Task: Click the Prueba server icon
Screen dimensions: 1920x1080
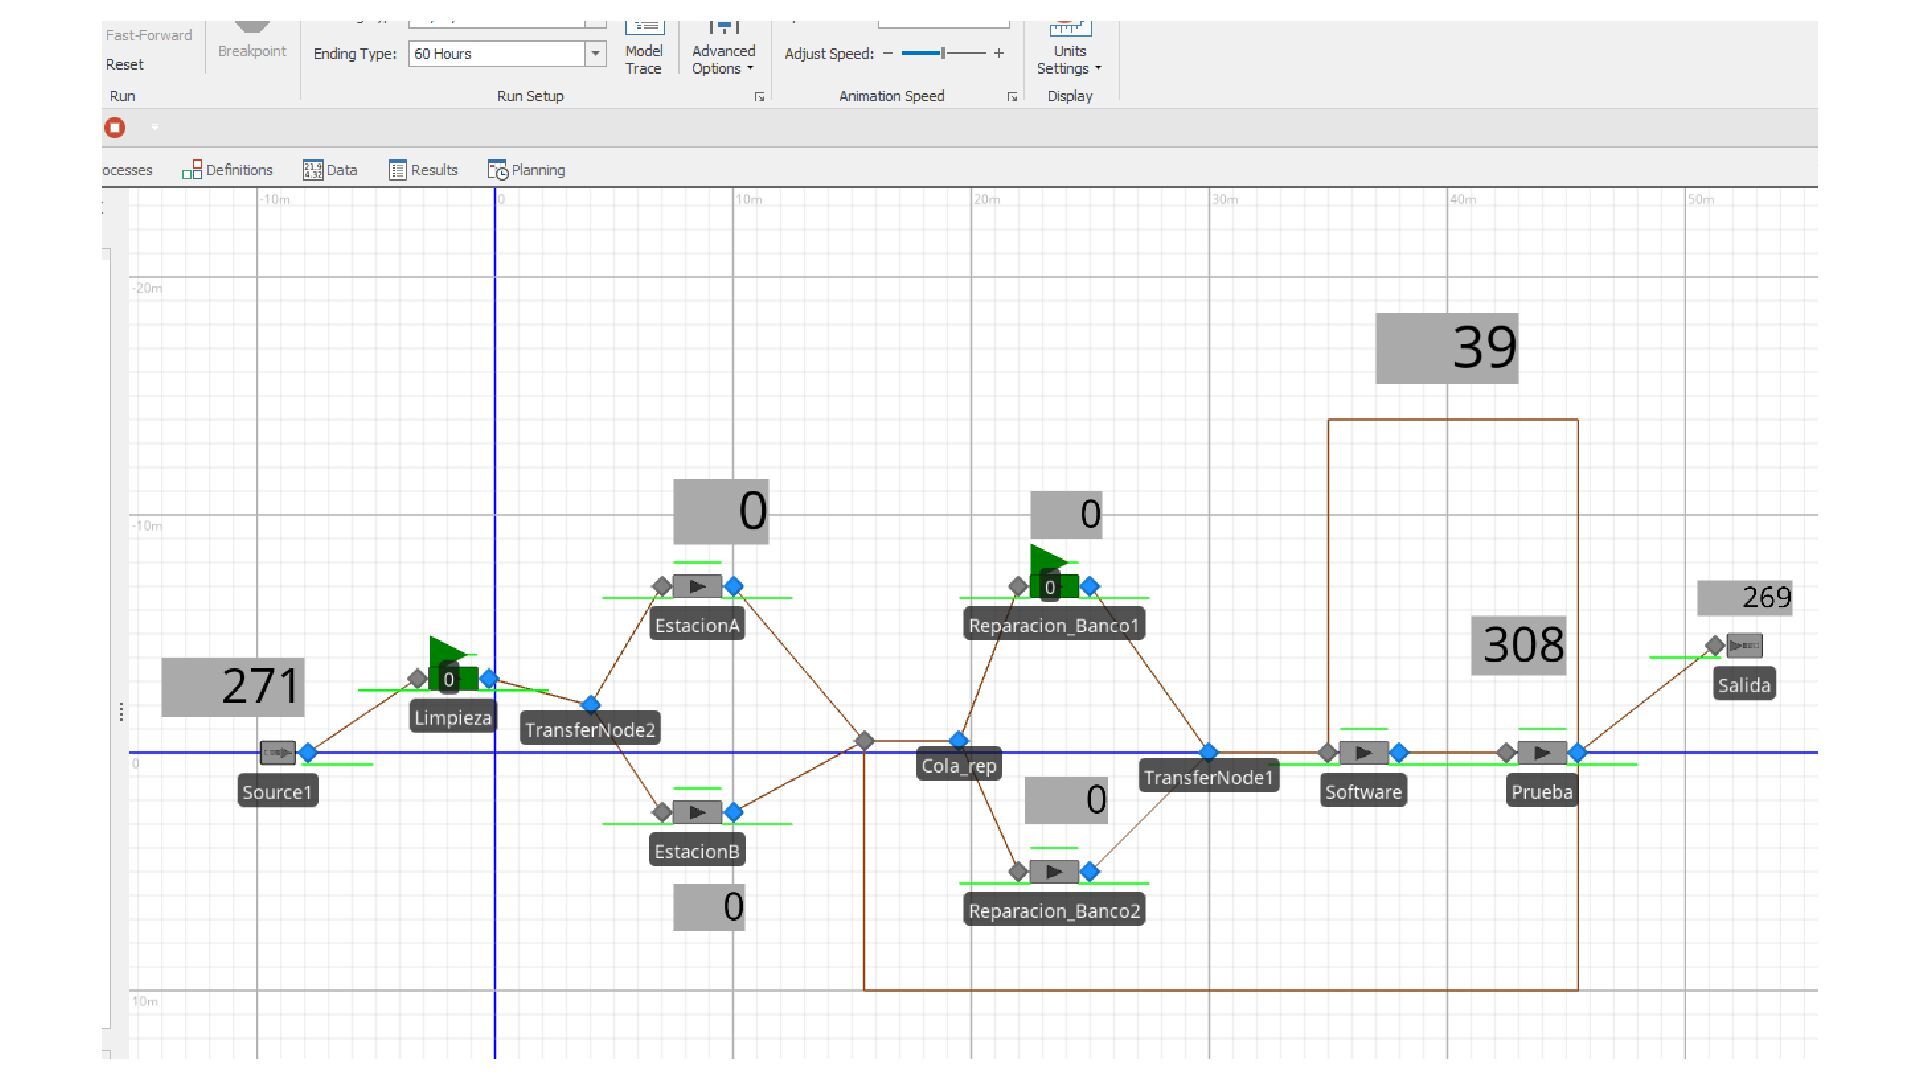Action: pyautogui.click(x=1541, y=752)
